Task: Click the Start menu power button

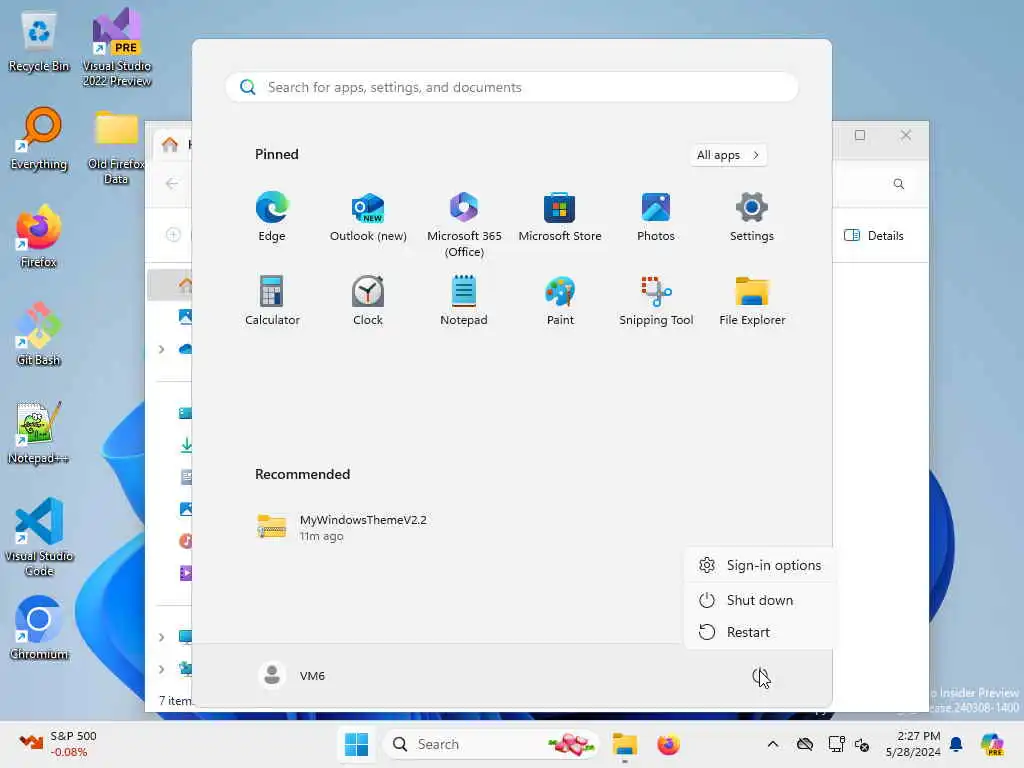Action: [760, 676]
